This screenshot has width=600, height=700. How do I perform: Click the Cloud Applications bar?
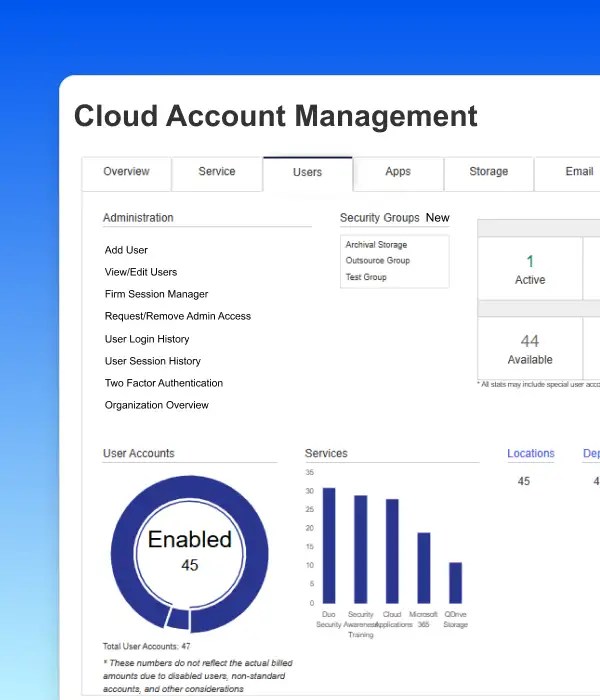click(392, 551)
